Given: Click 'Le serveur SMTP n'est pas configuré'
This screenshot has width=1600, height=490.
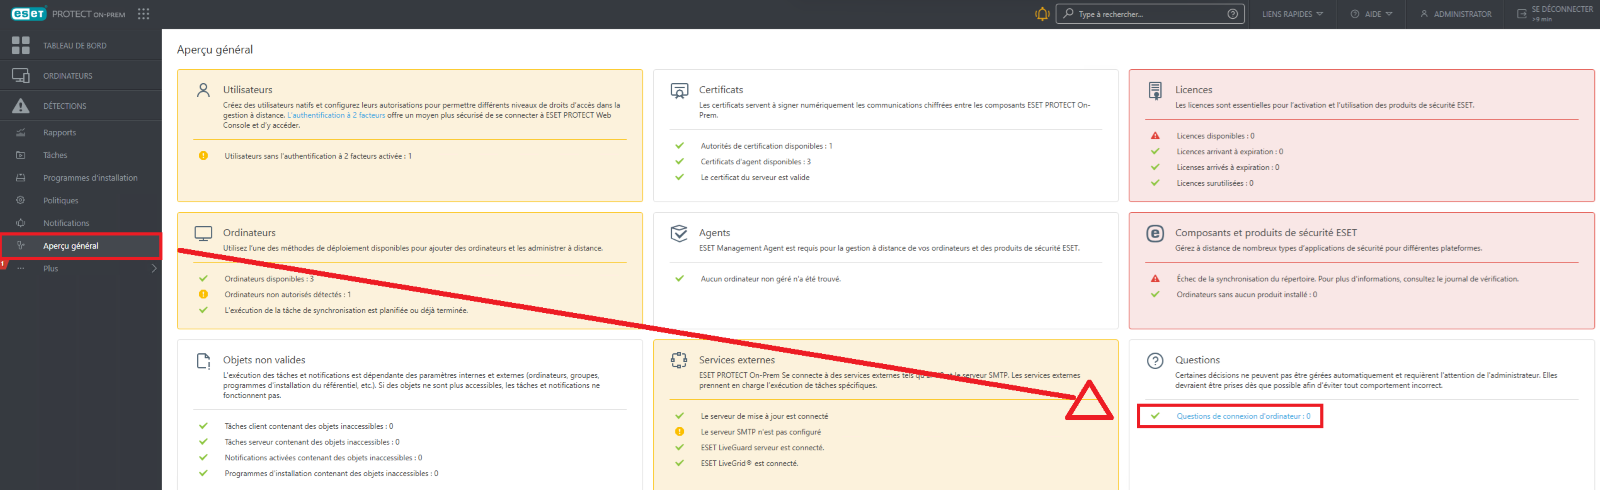Looking at the screenshot, I should 761,432.
